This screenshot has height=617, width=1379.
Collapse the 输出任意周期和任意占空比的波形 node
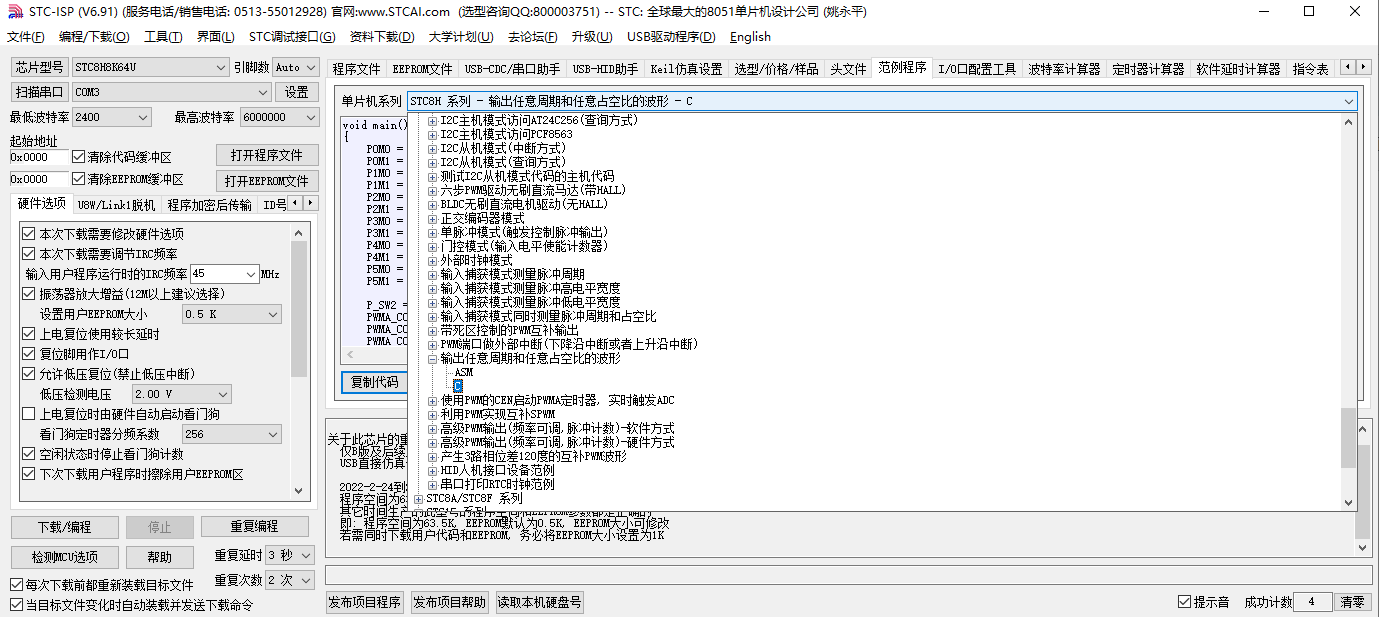click(x=433, y=358)
